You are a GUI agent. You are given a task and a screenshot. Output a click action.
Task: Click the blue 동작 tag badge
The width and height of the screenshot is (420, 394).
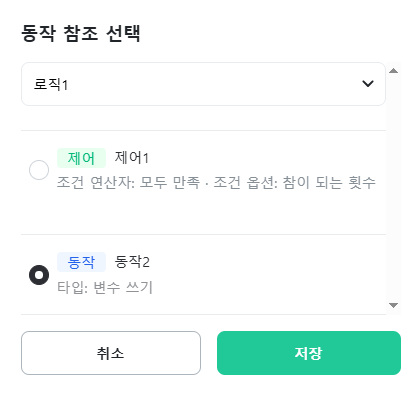tap(81, 262)
